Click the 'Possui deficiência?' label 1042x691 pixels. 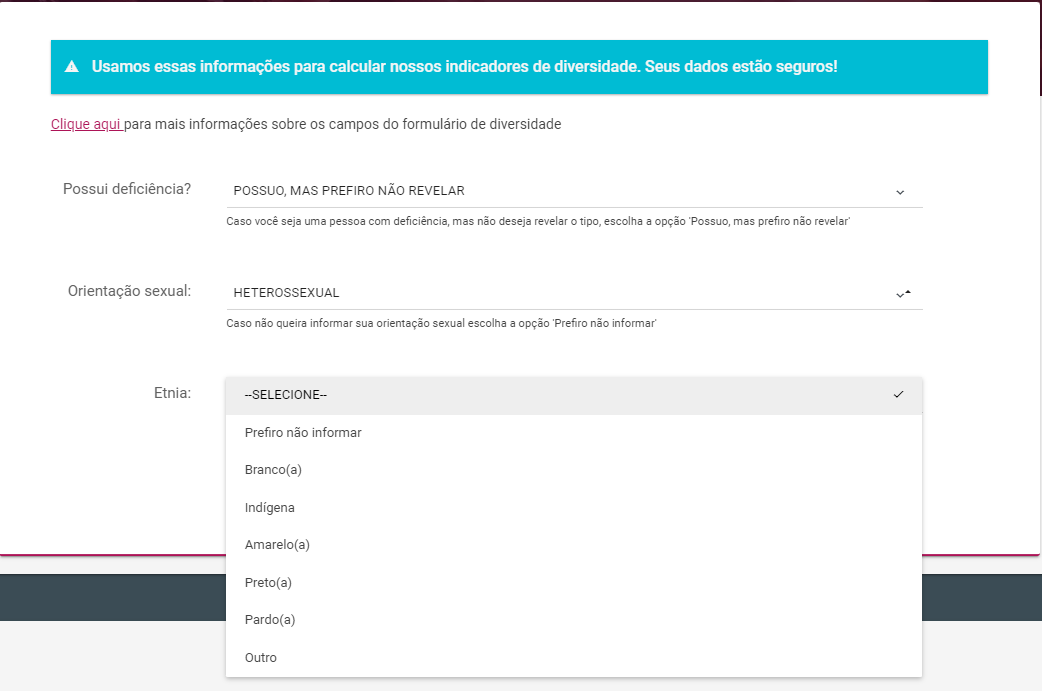(127, 189)
